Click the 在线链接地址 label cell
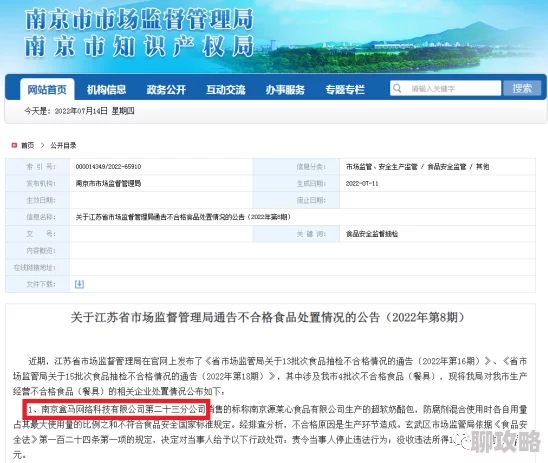The width and height of the screenshot is (548, 463). pos(38,267)
